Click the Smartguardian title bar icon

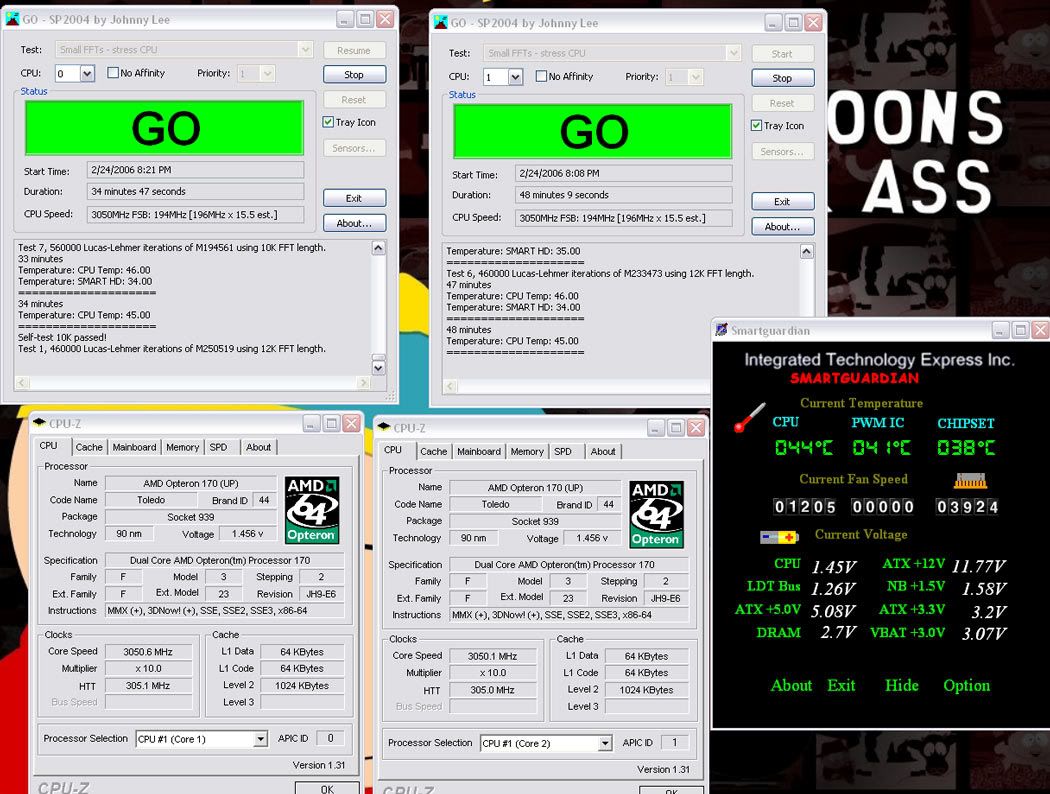pos(721,329)
